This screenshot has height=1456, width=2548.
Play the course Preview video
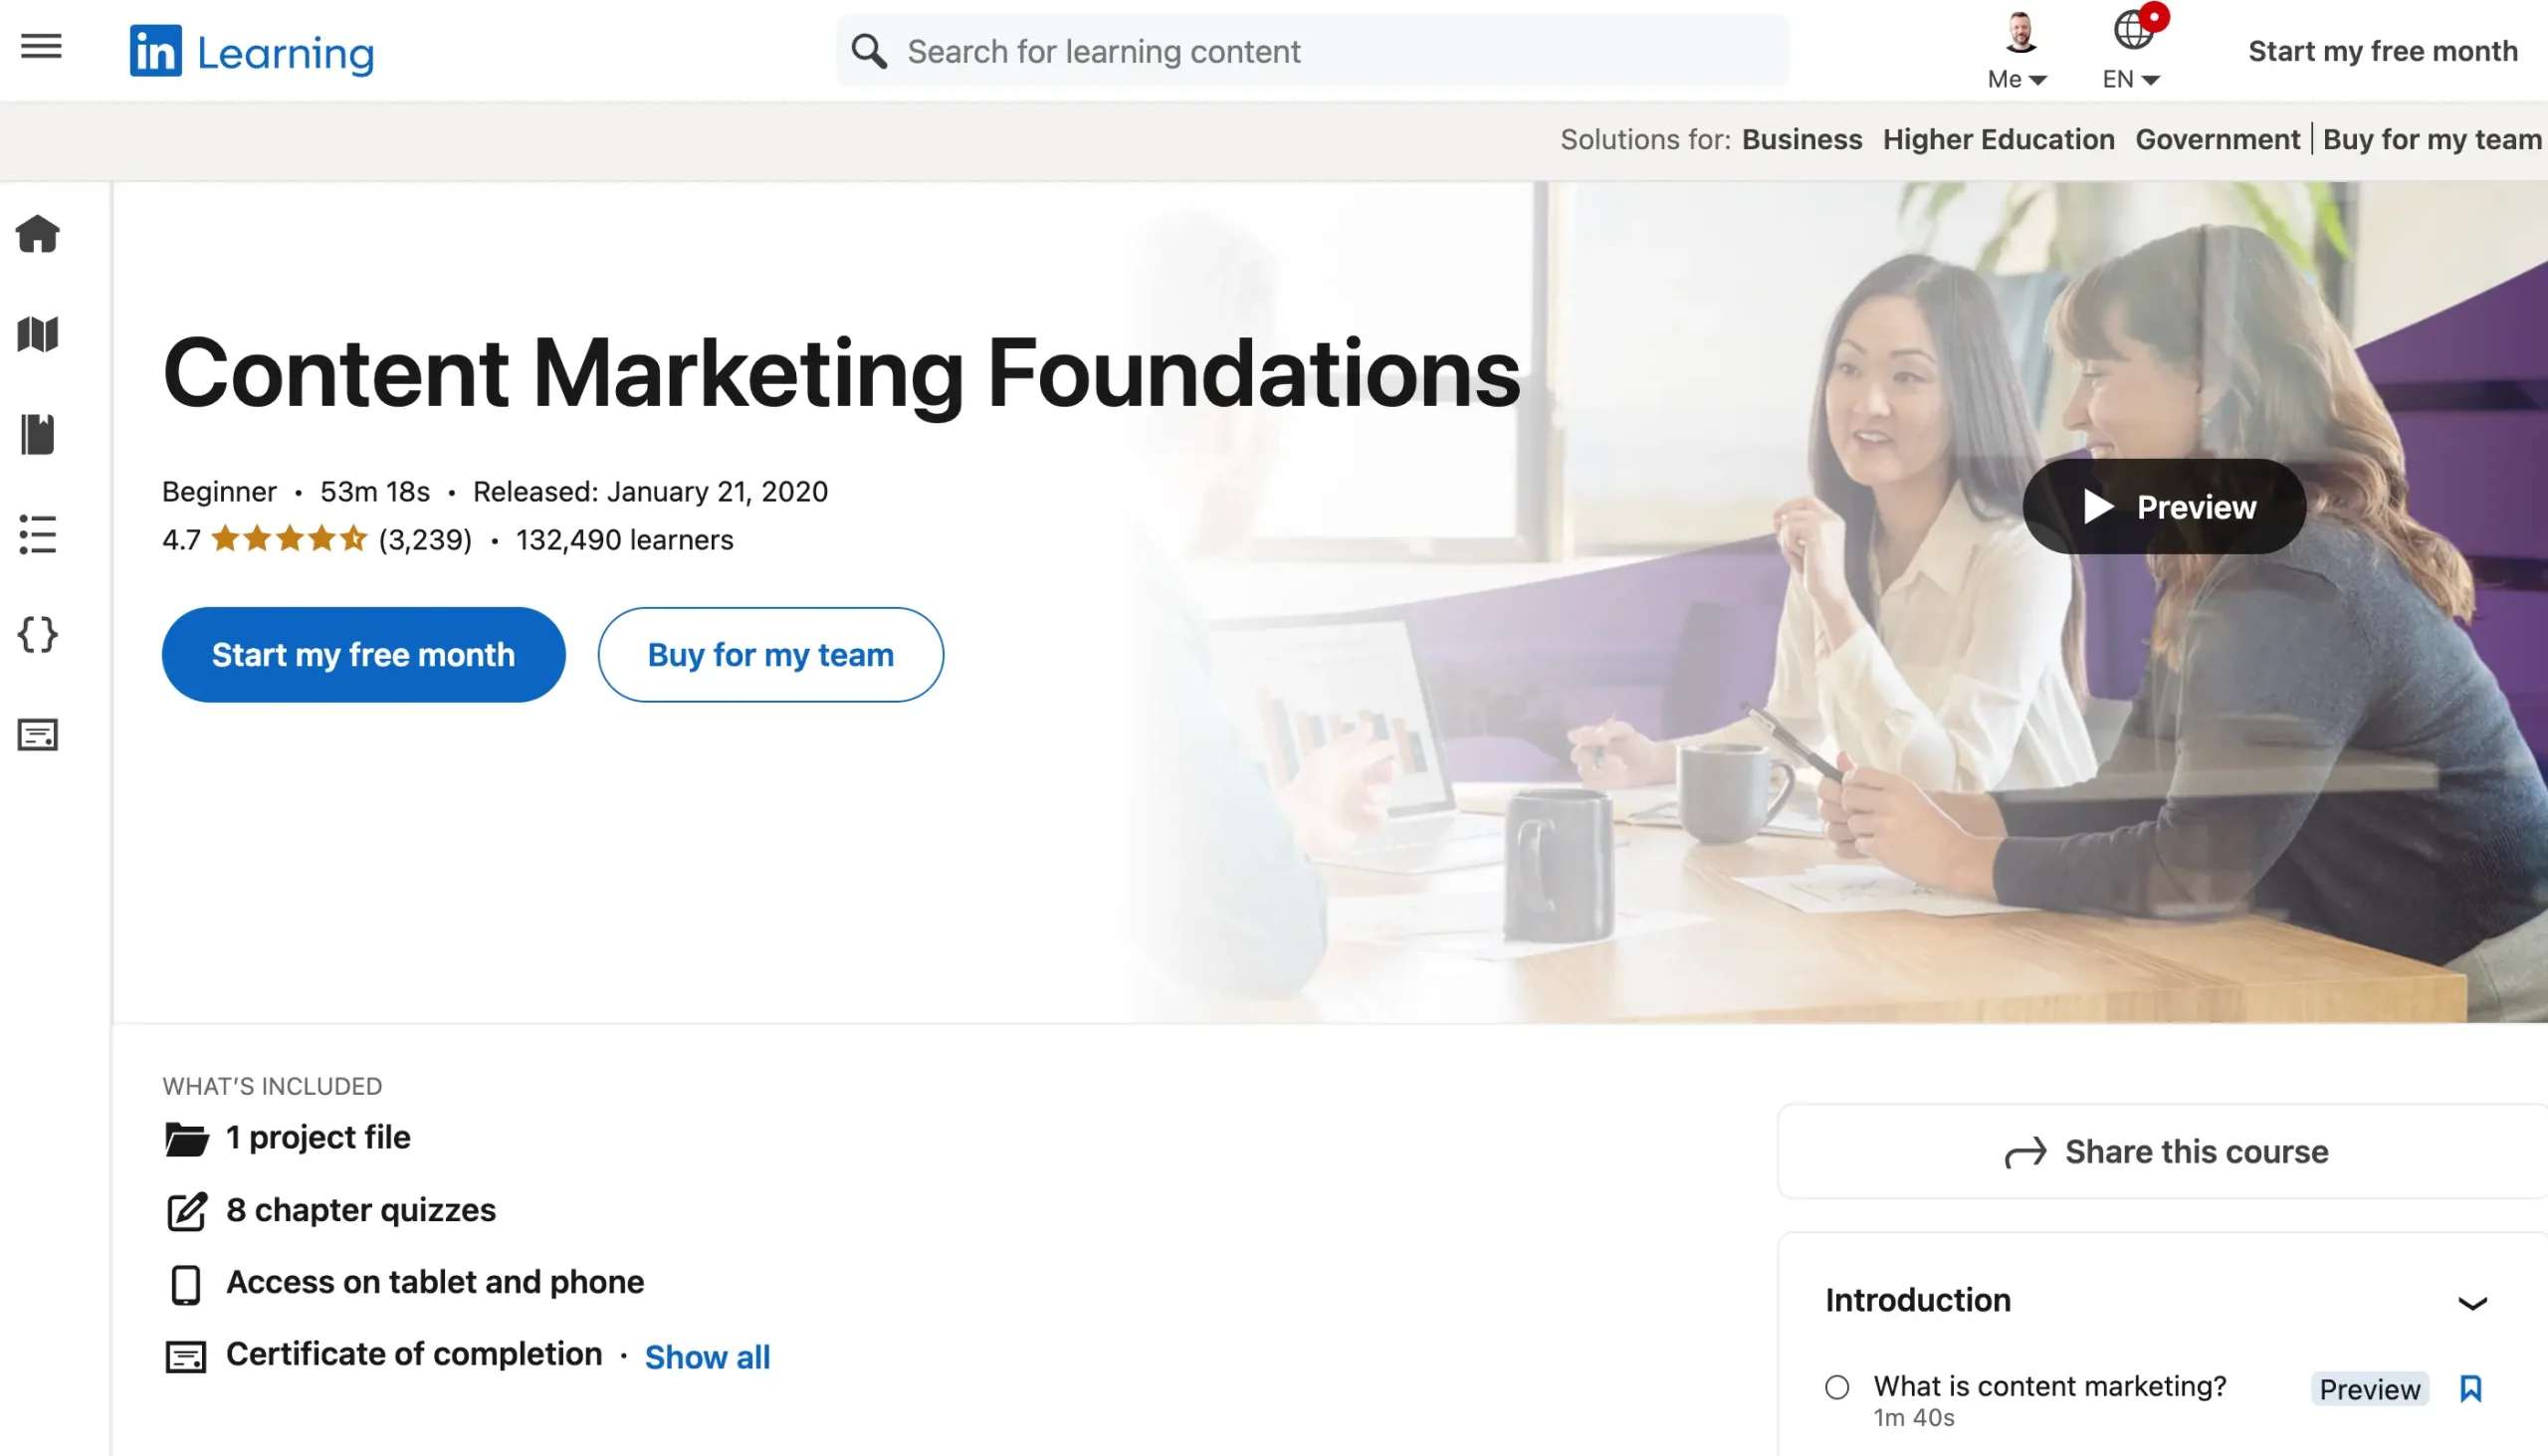tap(2164, 507)
